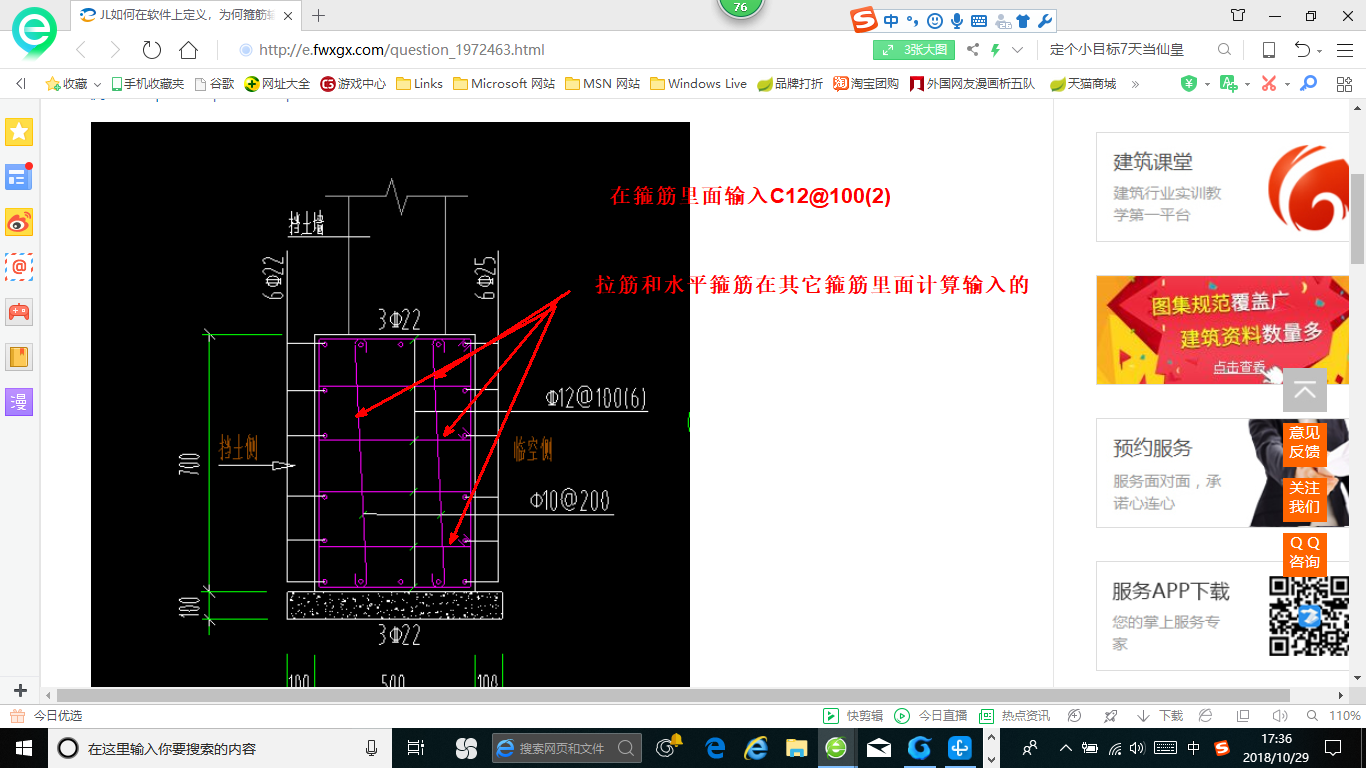
Task: Open the 天猫商城 bookmark
Action: click(1083, 84)
